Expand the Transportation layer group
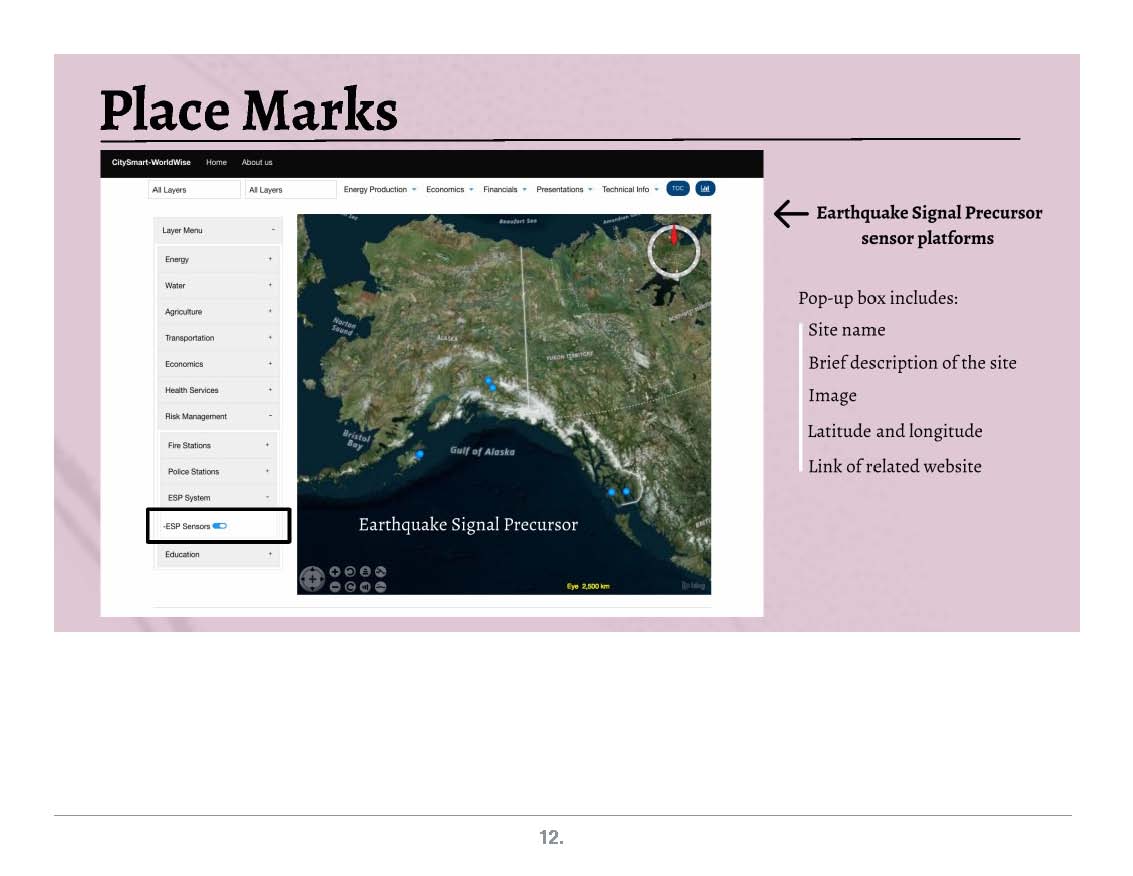 click(x=217, y=338)
